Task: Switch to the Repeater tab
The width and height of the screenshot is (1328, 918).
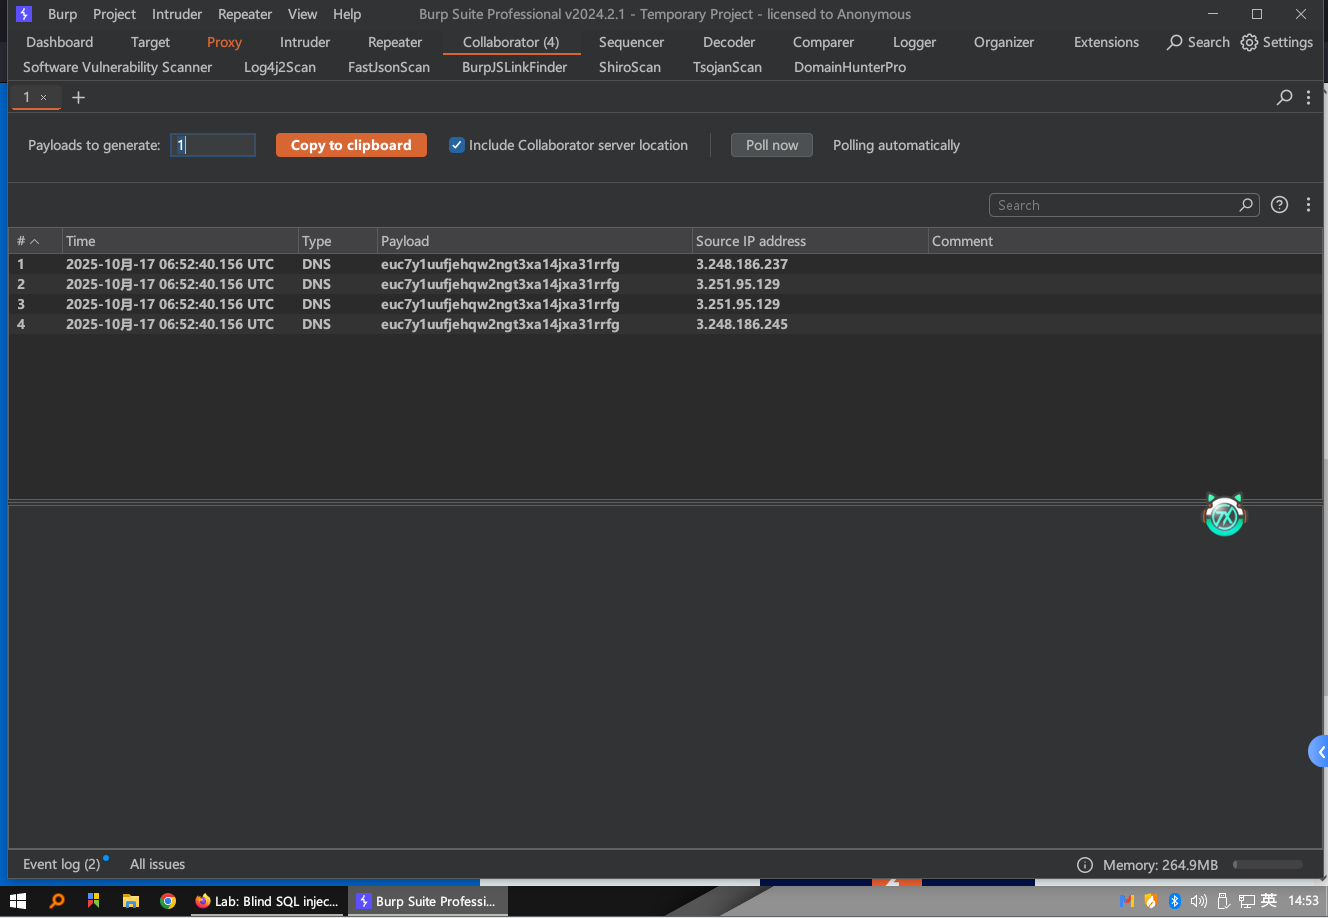Action: [x=395, y=42]
